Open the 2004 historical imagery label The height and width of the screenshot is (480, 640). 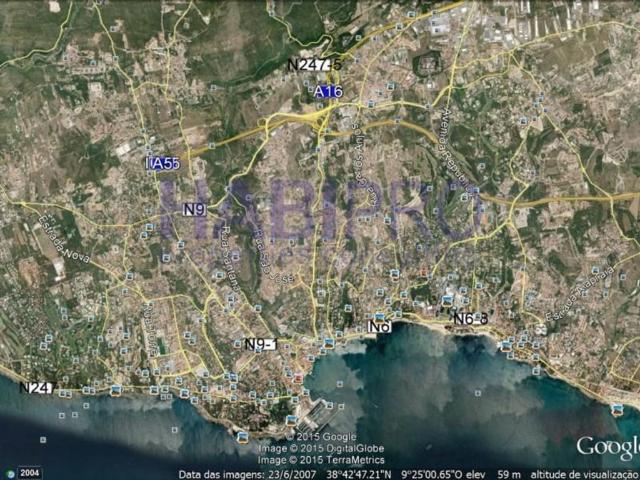[30, 472]
